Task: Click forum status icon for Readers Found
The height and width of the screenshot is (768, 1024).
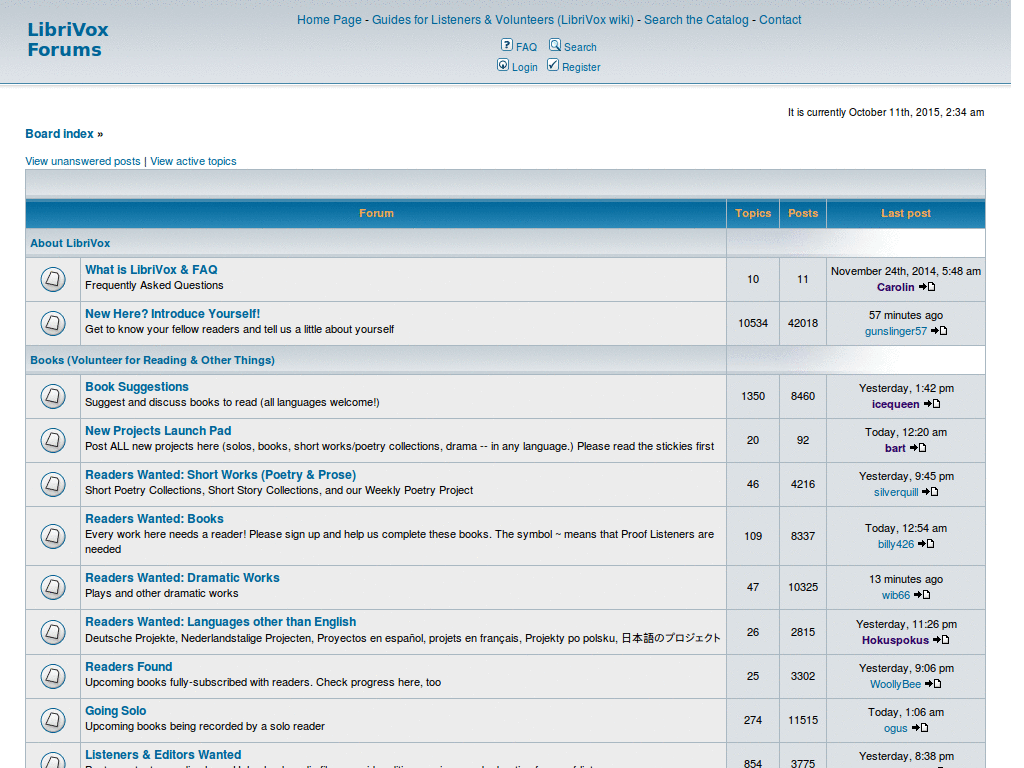Action: pos(53,676)
